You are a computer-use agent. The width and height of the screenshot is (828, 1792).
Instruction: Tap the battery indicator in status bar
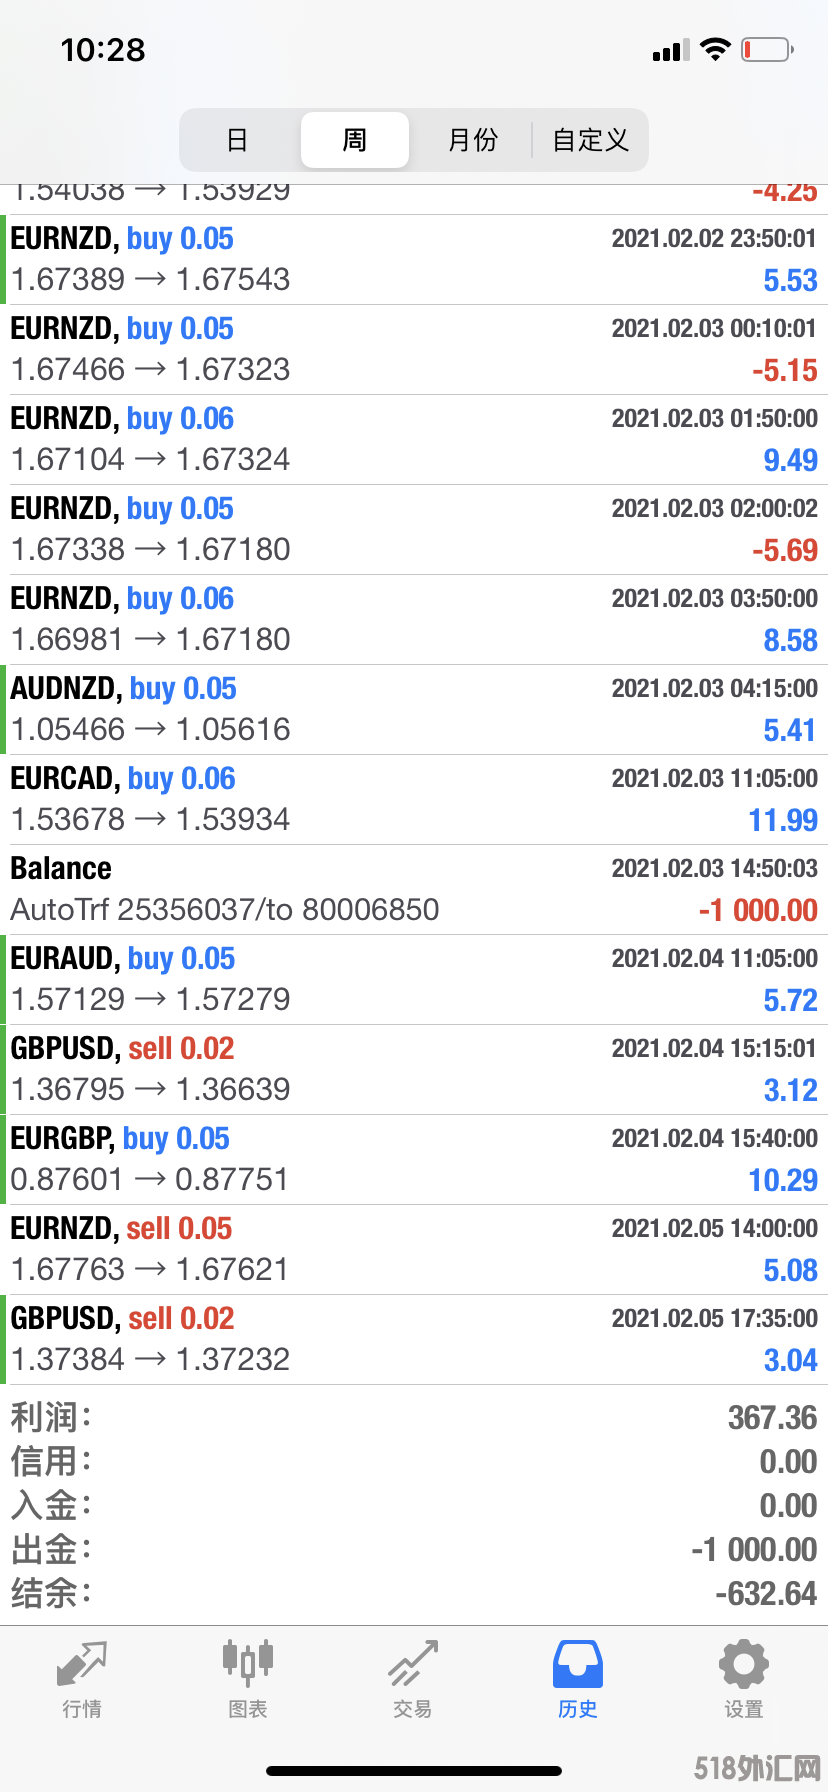tap(768, 49)
